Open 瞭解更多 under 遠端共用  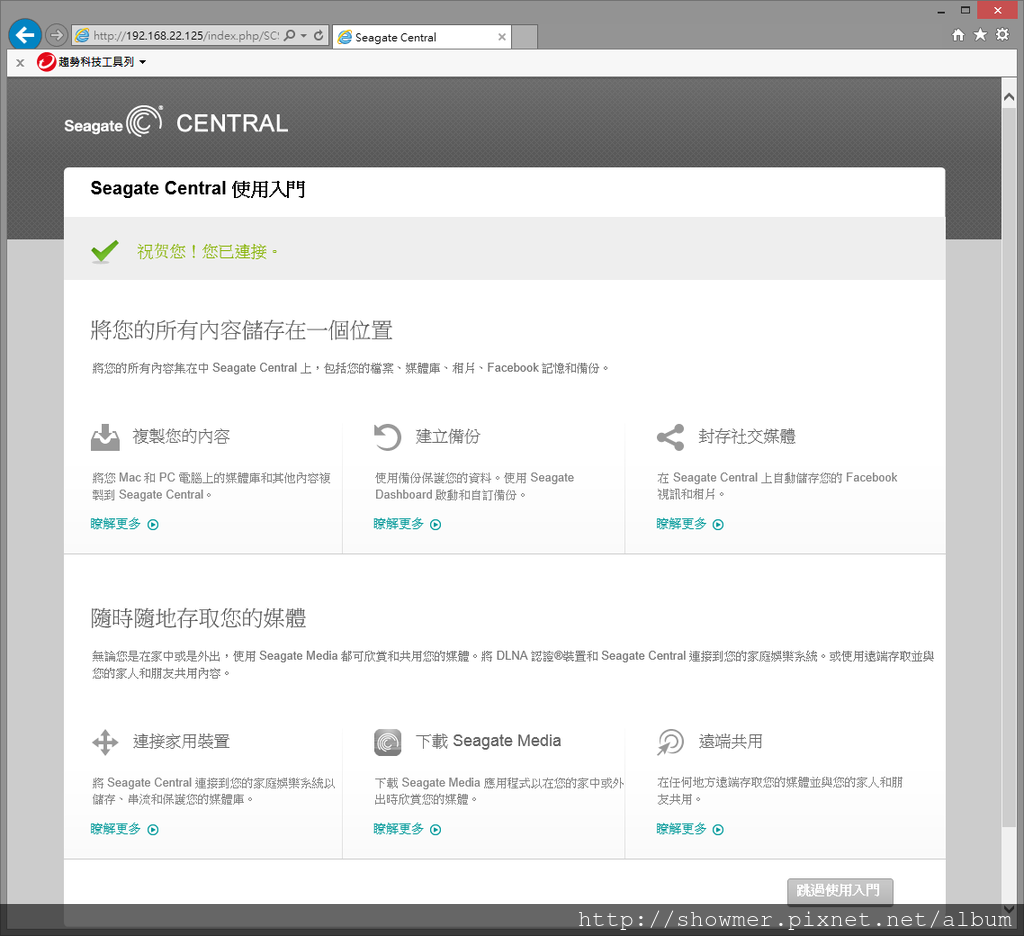tap(690, 829)
